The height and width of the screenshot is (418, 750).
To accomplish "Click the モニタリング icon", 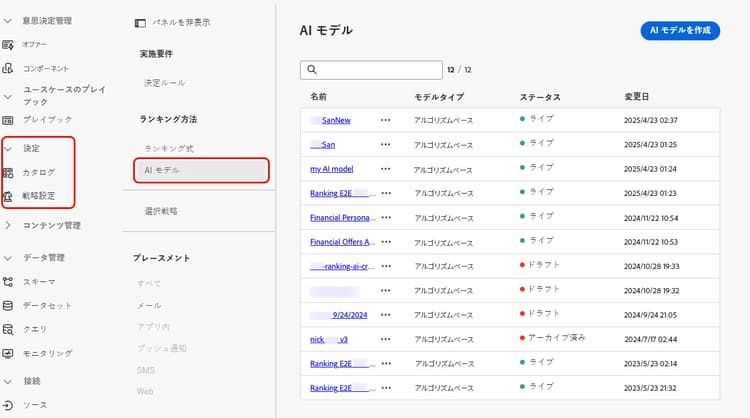I will click(8, 353).
